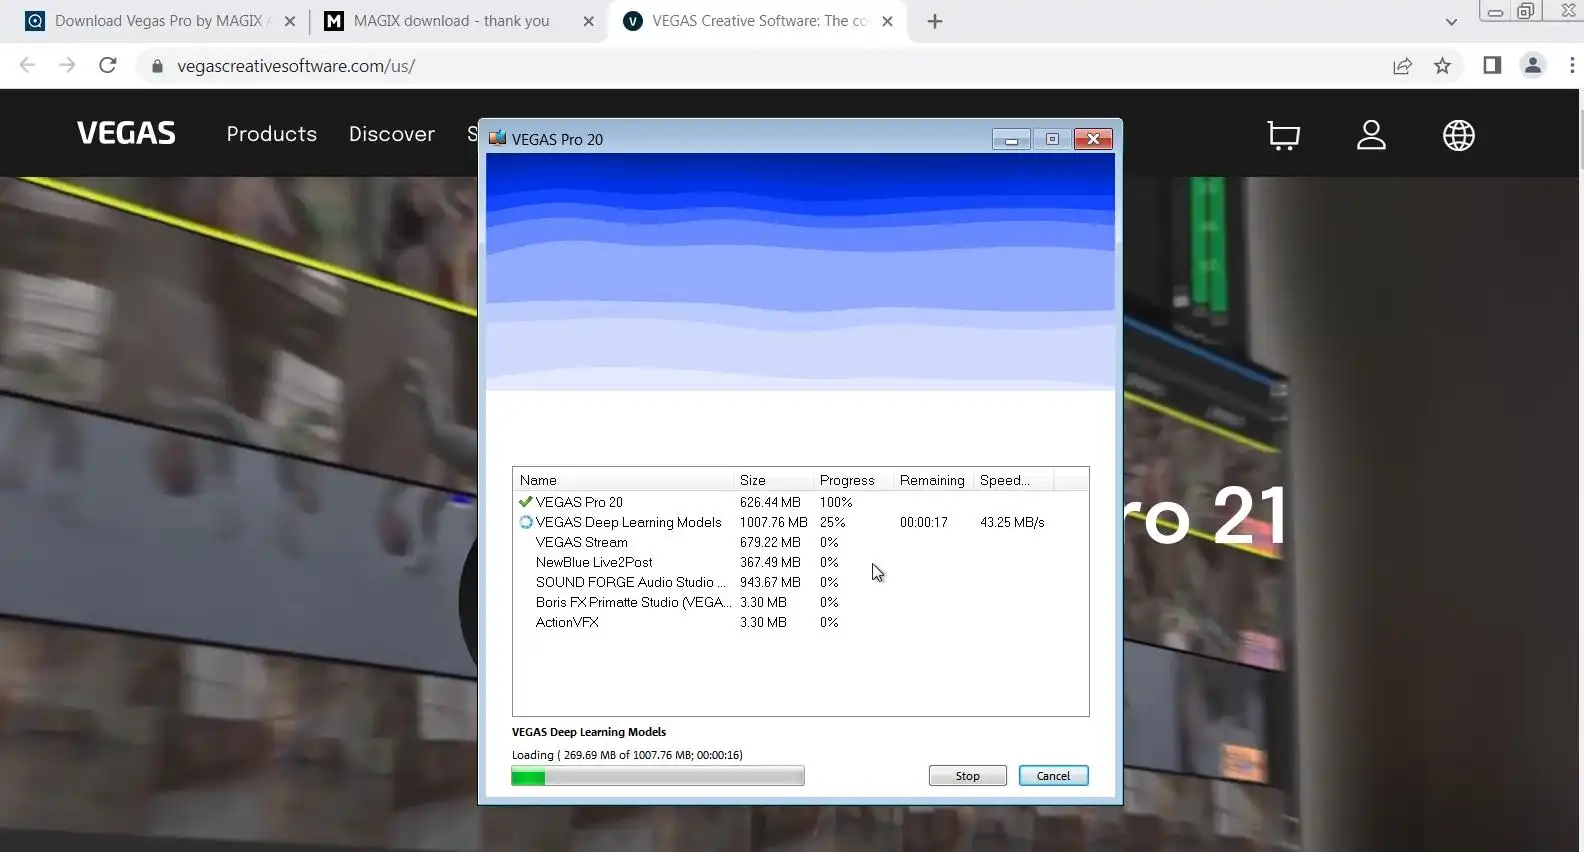
Task: Click the share page icon in address bar
Action: pos(1402,66)
